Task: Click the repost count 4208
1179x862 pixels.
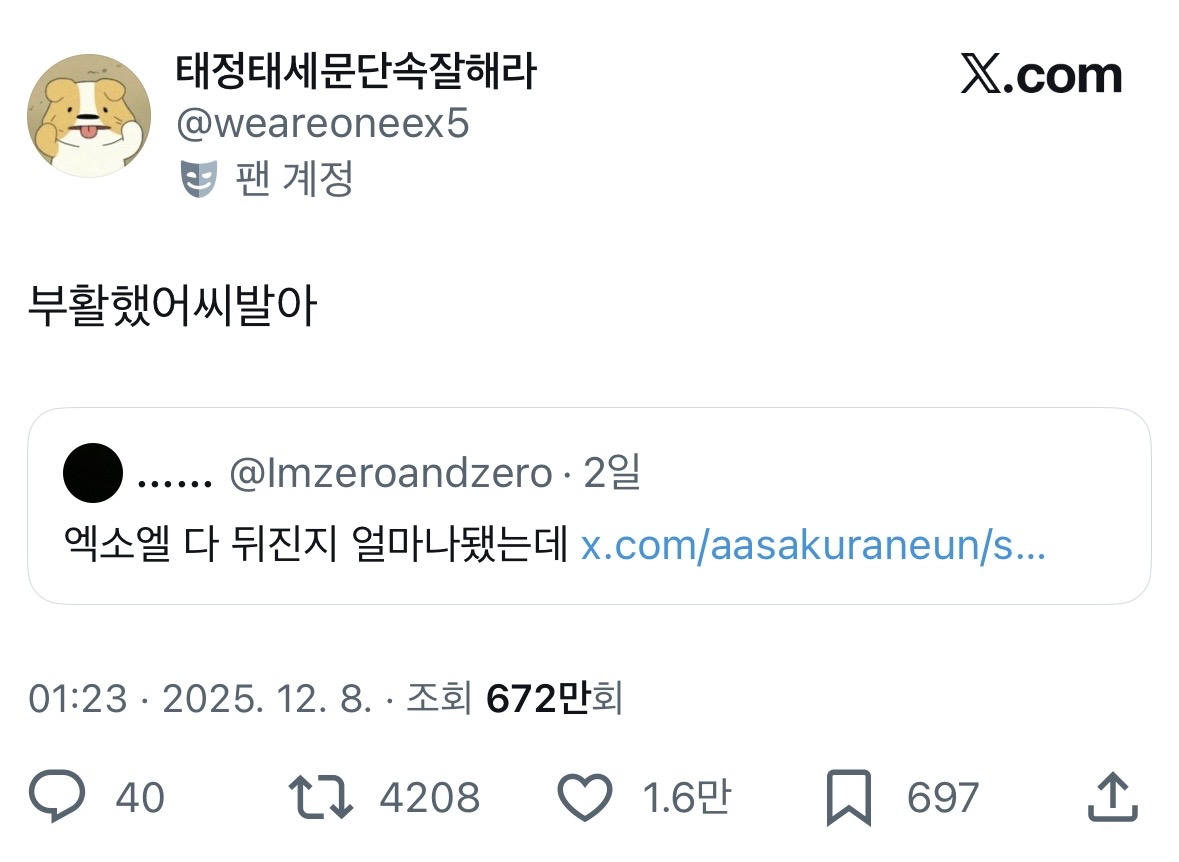Action: click(430, 798)
